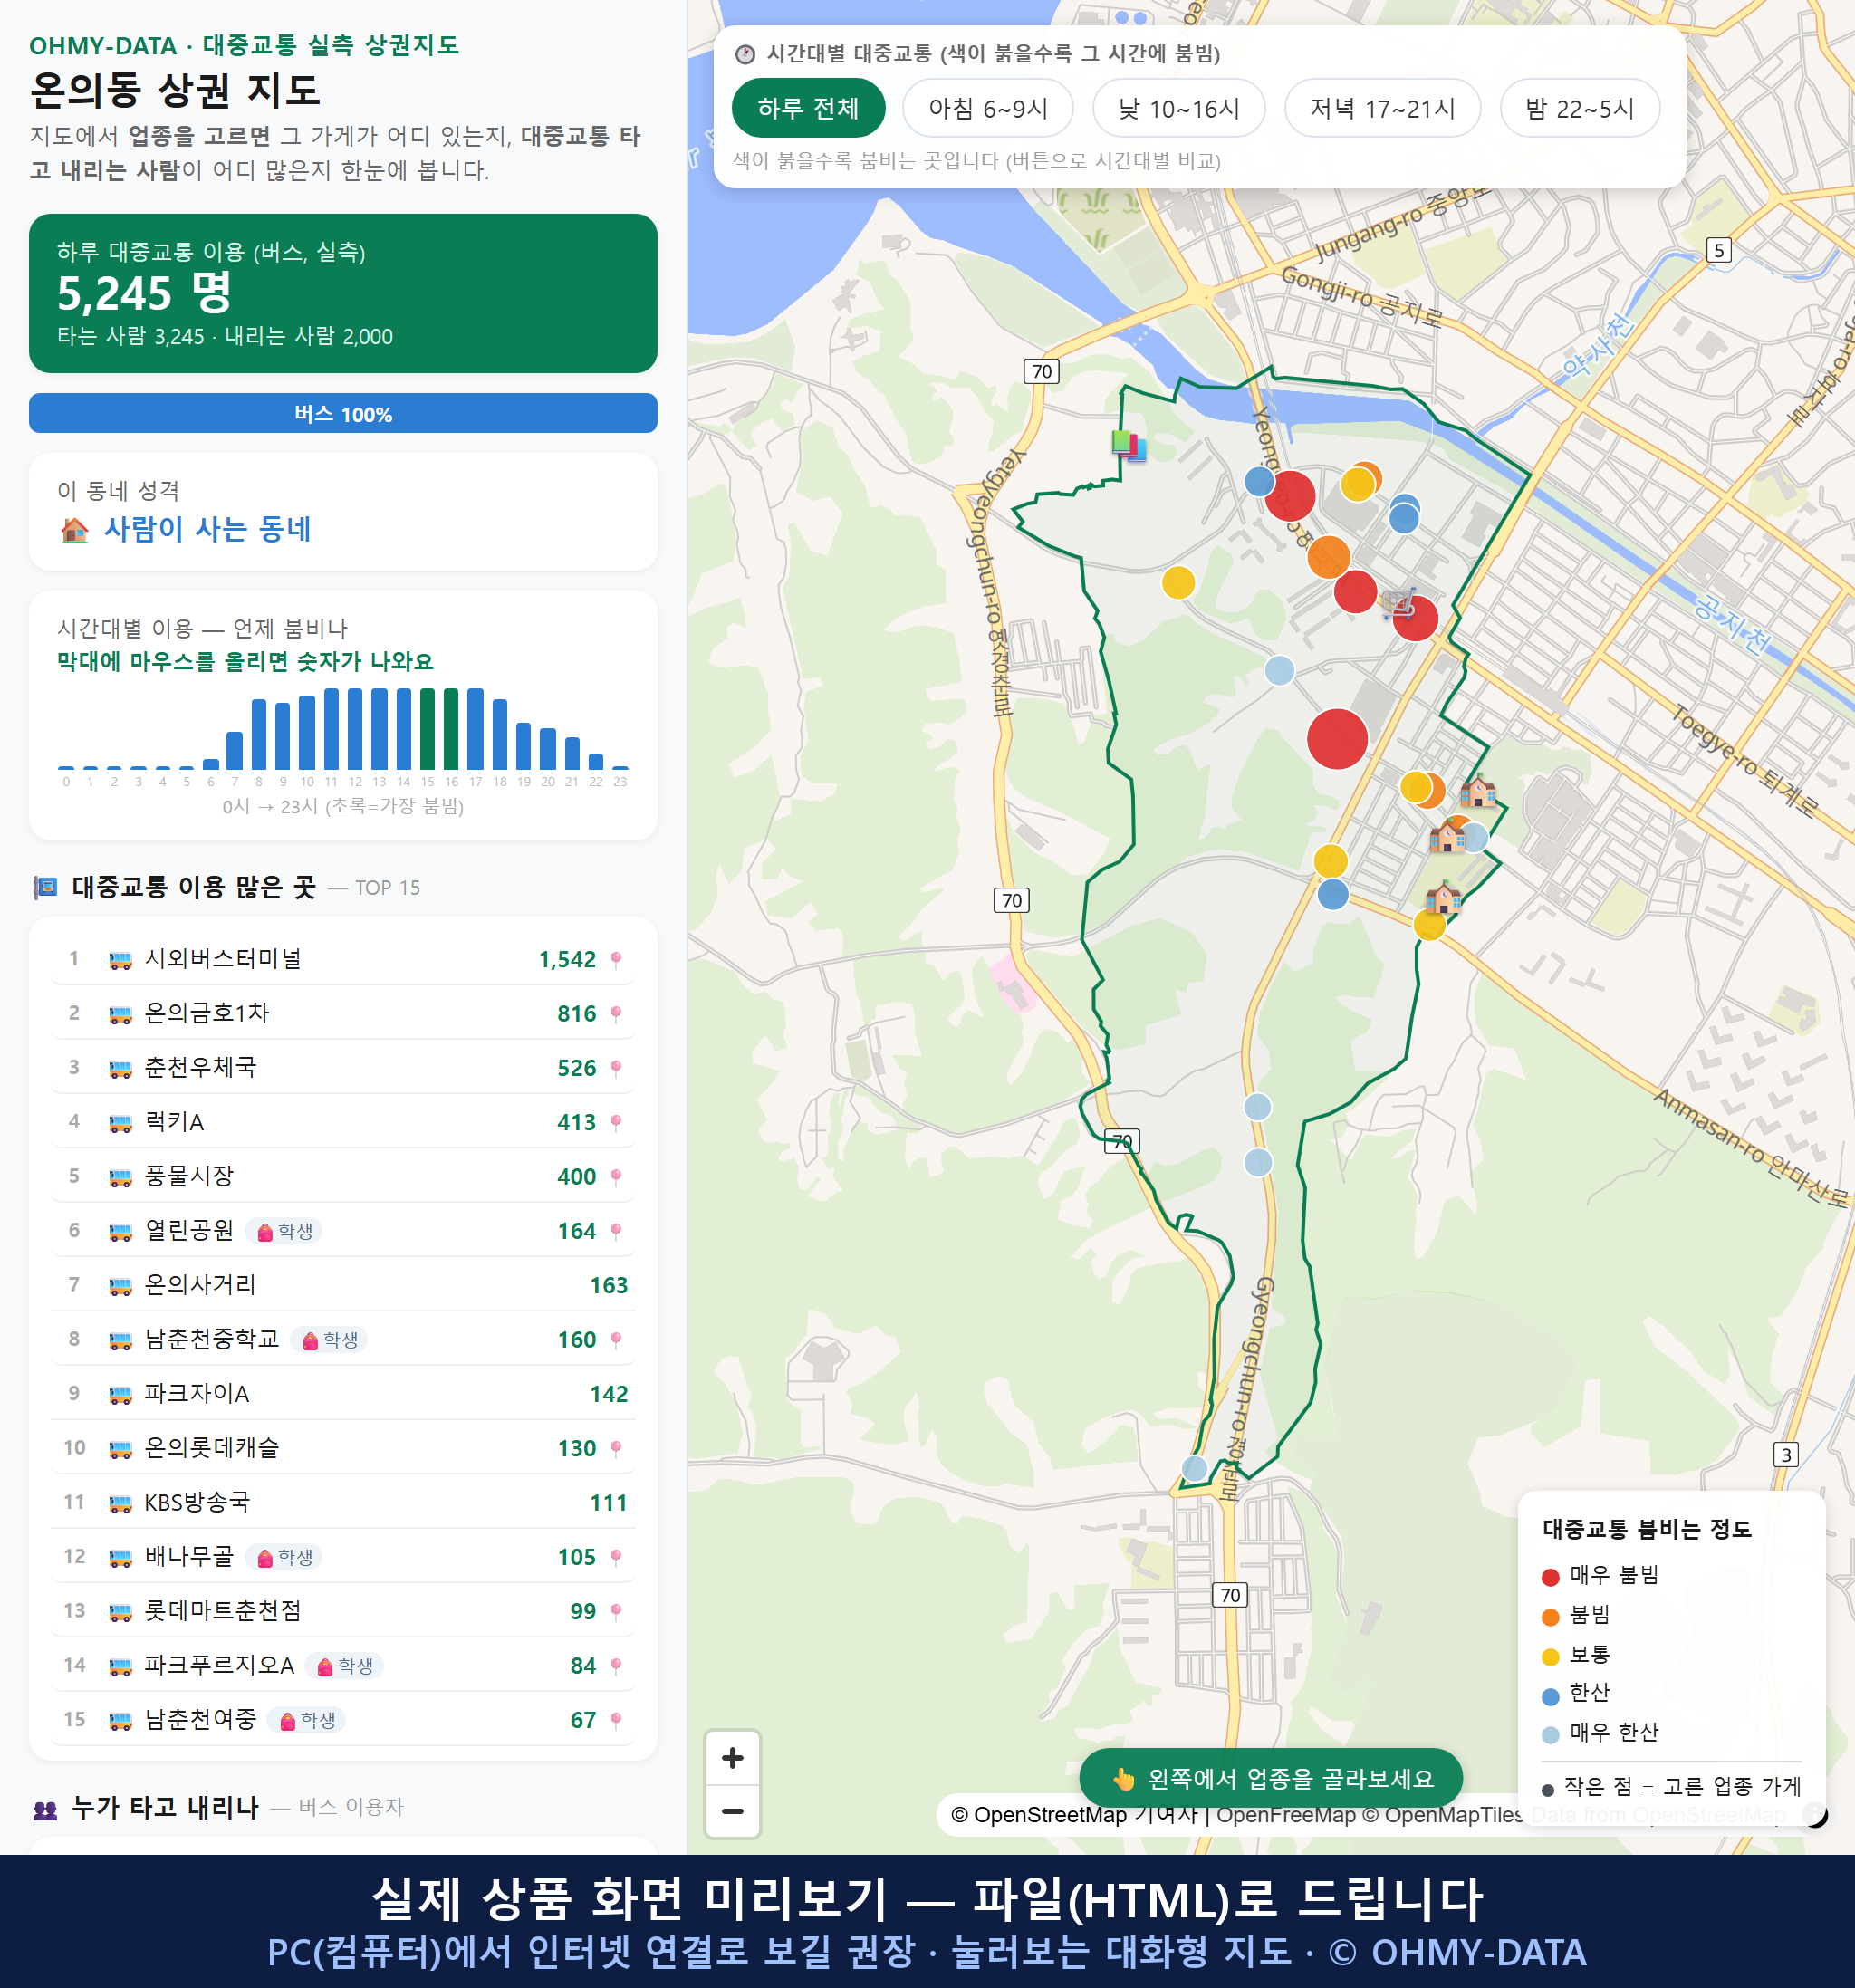Click the 버스 100% share bar
Screen dimensions: 1855x1988
tap(343, 413)
